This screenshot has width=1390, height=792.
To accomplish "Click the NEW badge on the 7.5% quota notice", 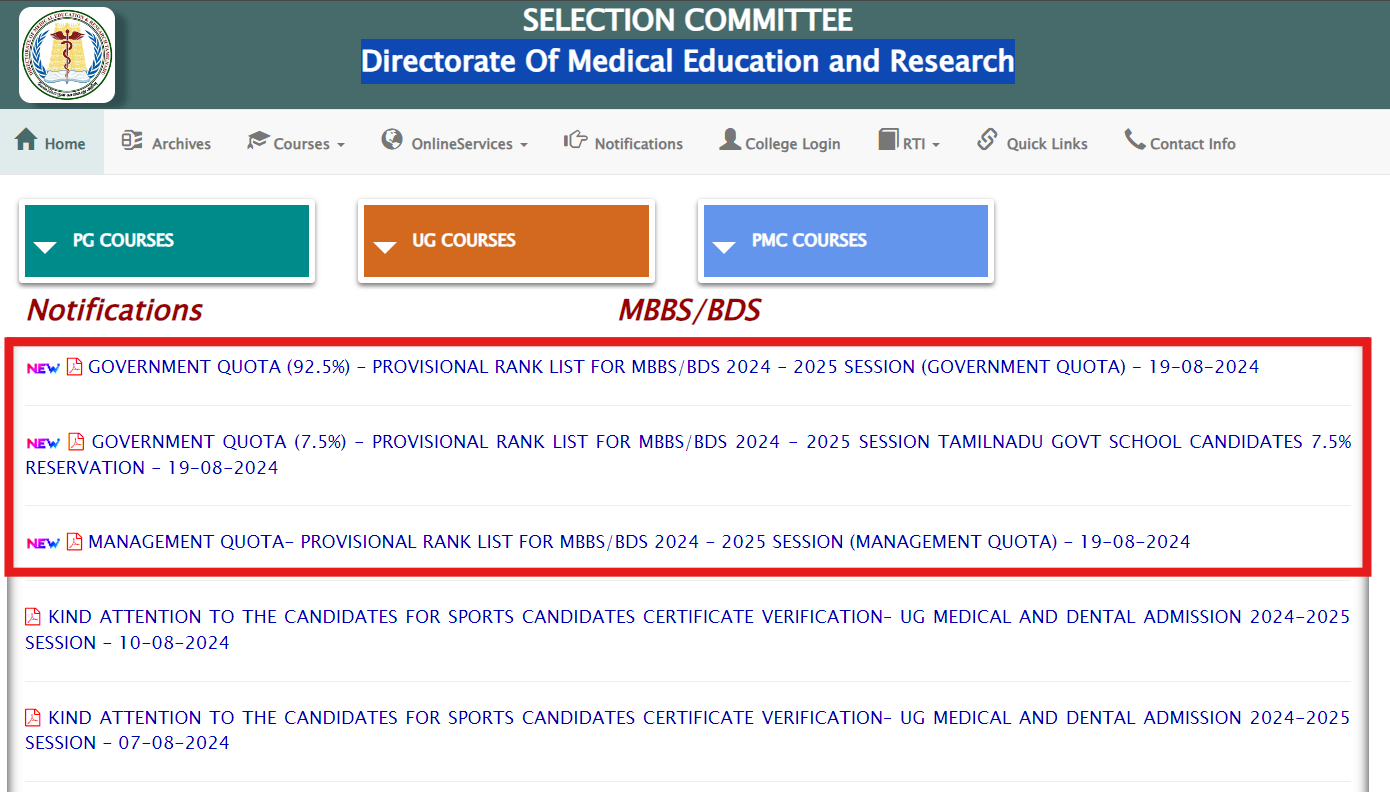I will pyautogui.click(x=41, y=441).
